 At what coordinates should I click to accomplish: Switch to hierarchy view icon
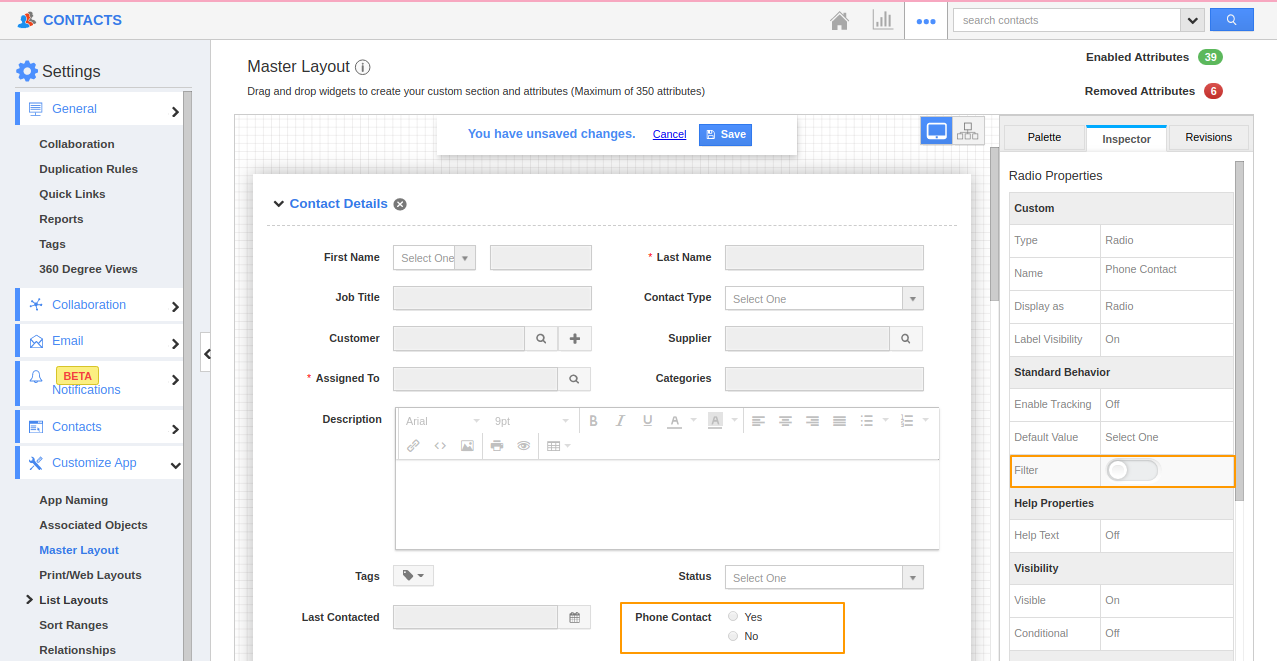968,131
